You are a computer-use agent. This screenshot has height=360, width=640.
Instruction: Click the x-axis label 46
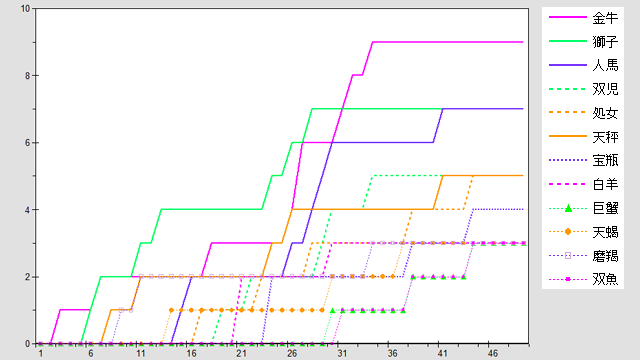(x=493, y=353)
